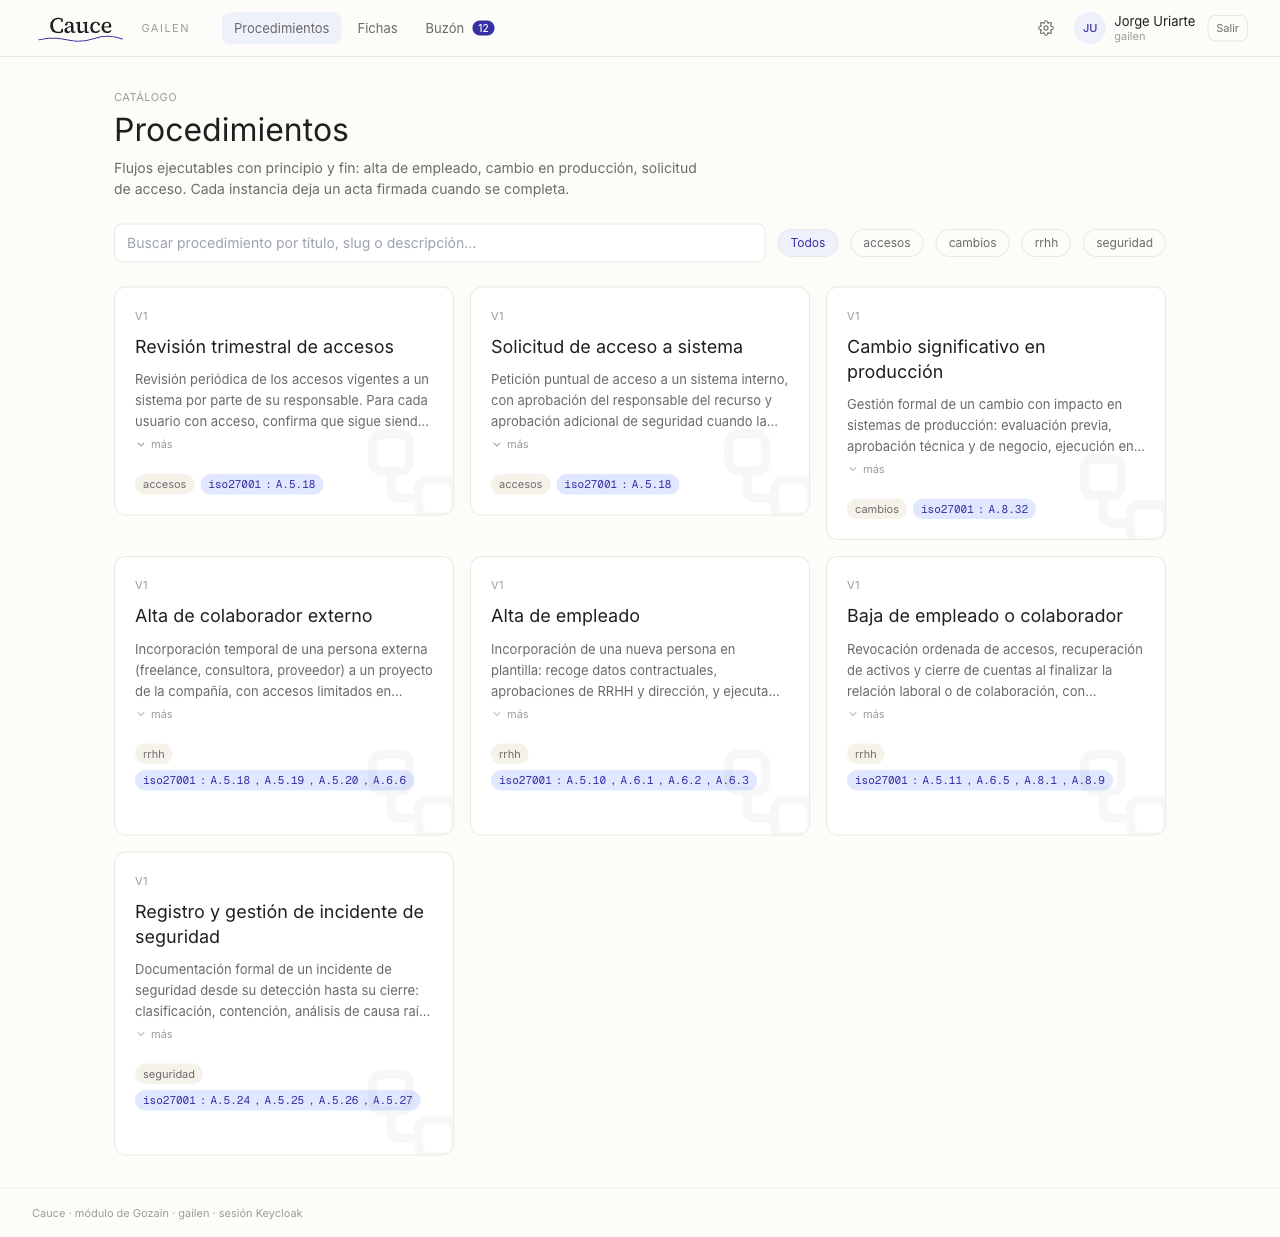
Task: Click the Buzón badge showing 12
Action: (x=483, y=28)
